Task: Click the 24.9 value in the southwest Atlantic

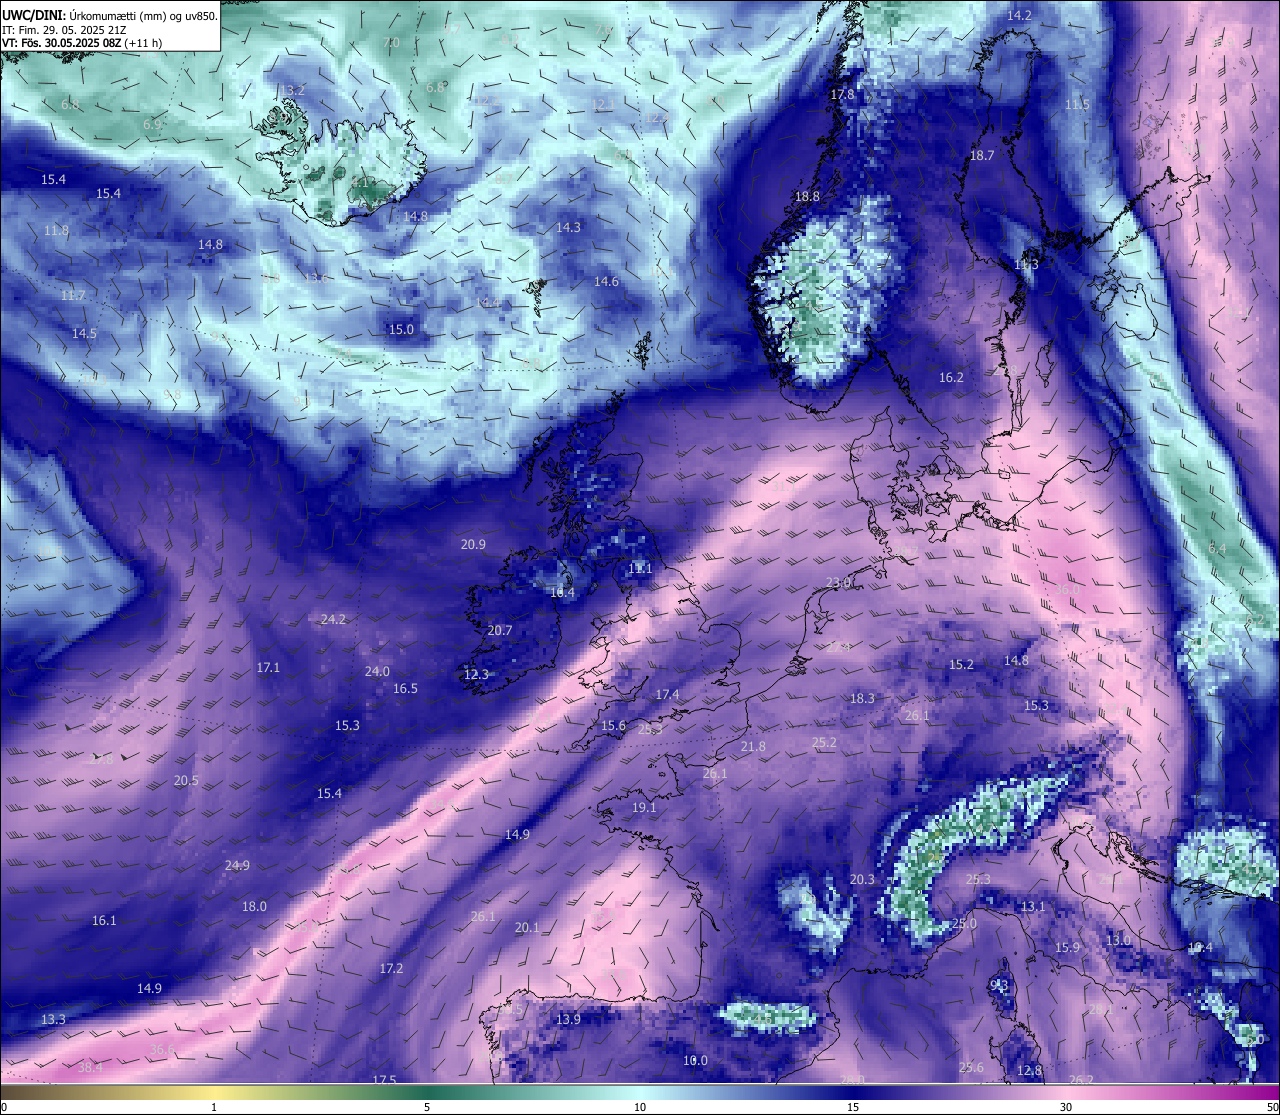Action: point(237,866)
